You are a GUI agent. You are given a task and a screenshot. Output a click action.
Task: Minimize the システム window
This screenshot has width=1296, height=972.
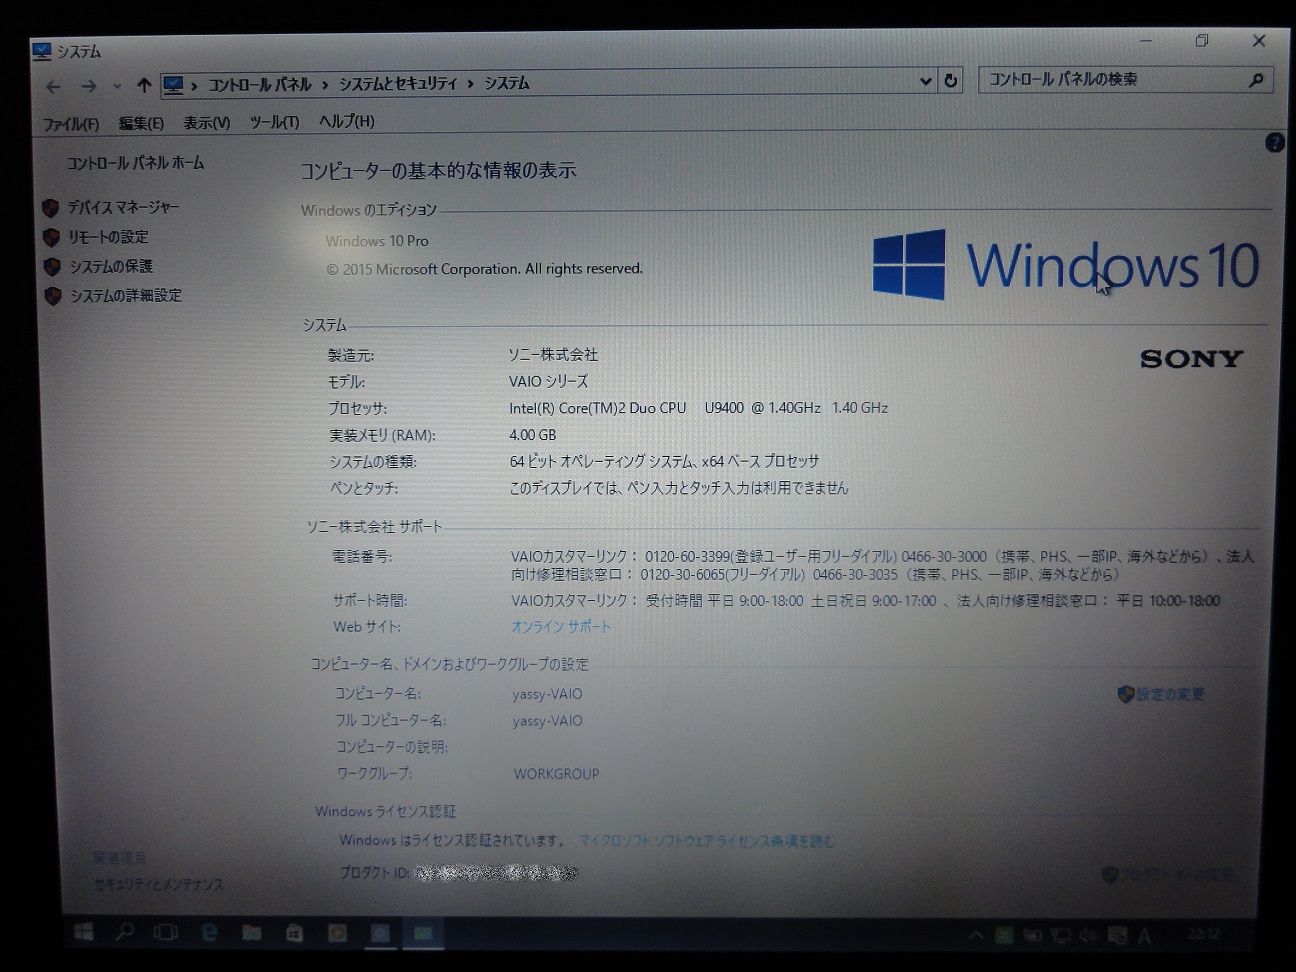pos(1146,41)
